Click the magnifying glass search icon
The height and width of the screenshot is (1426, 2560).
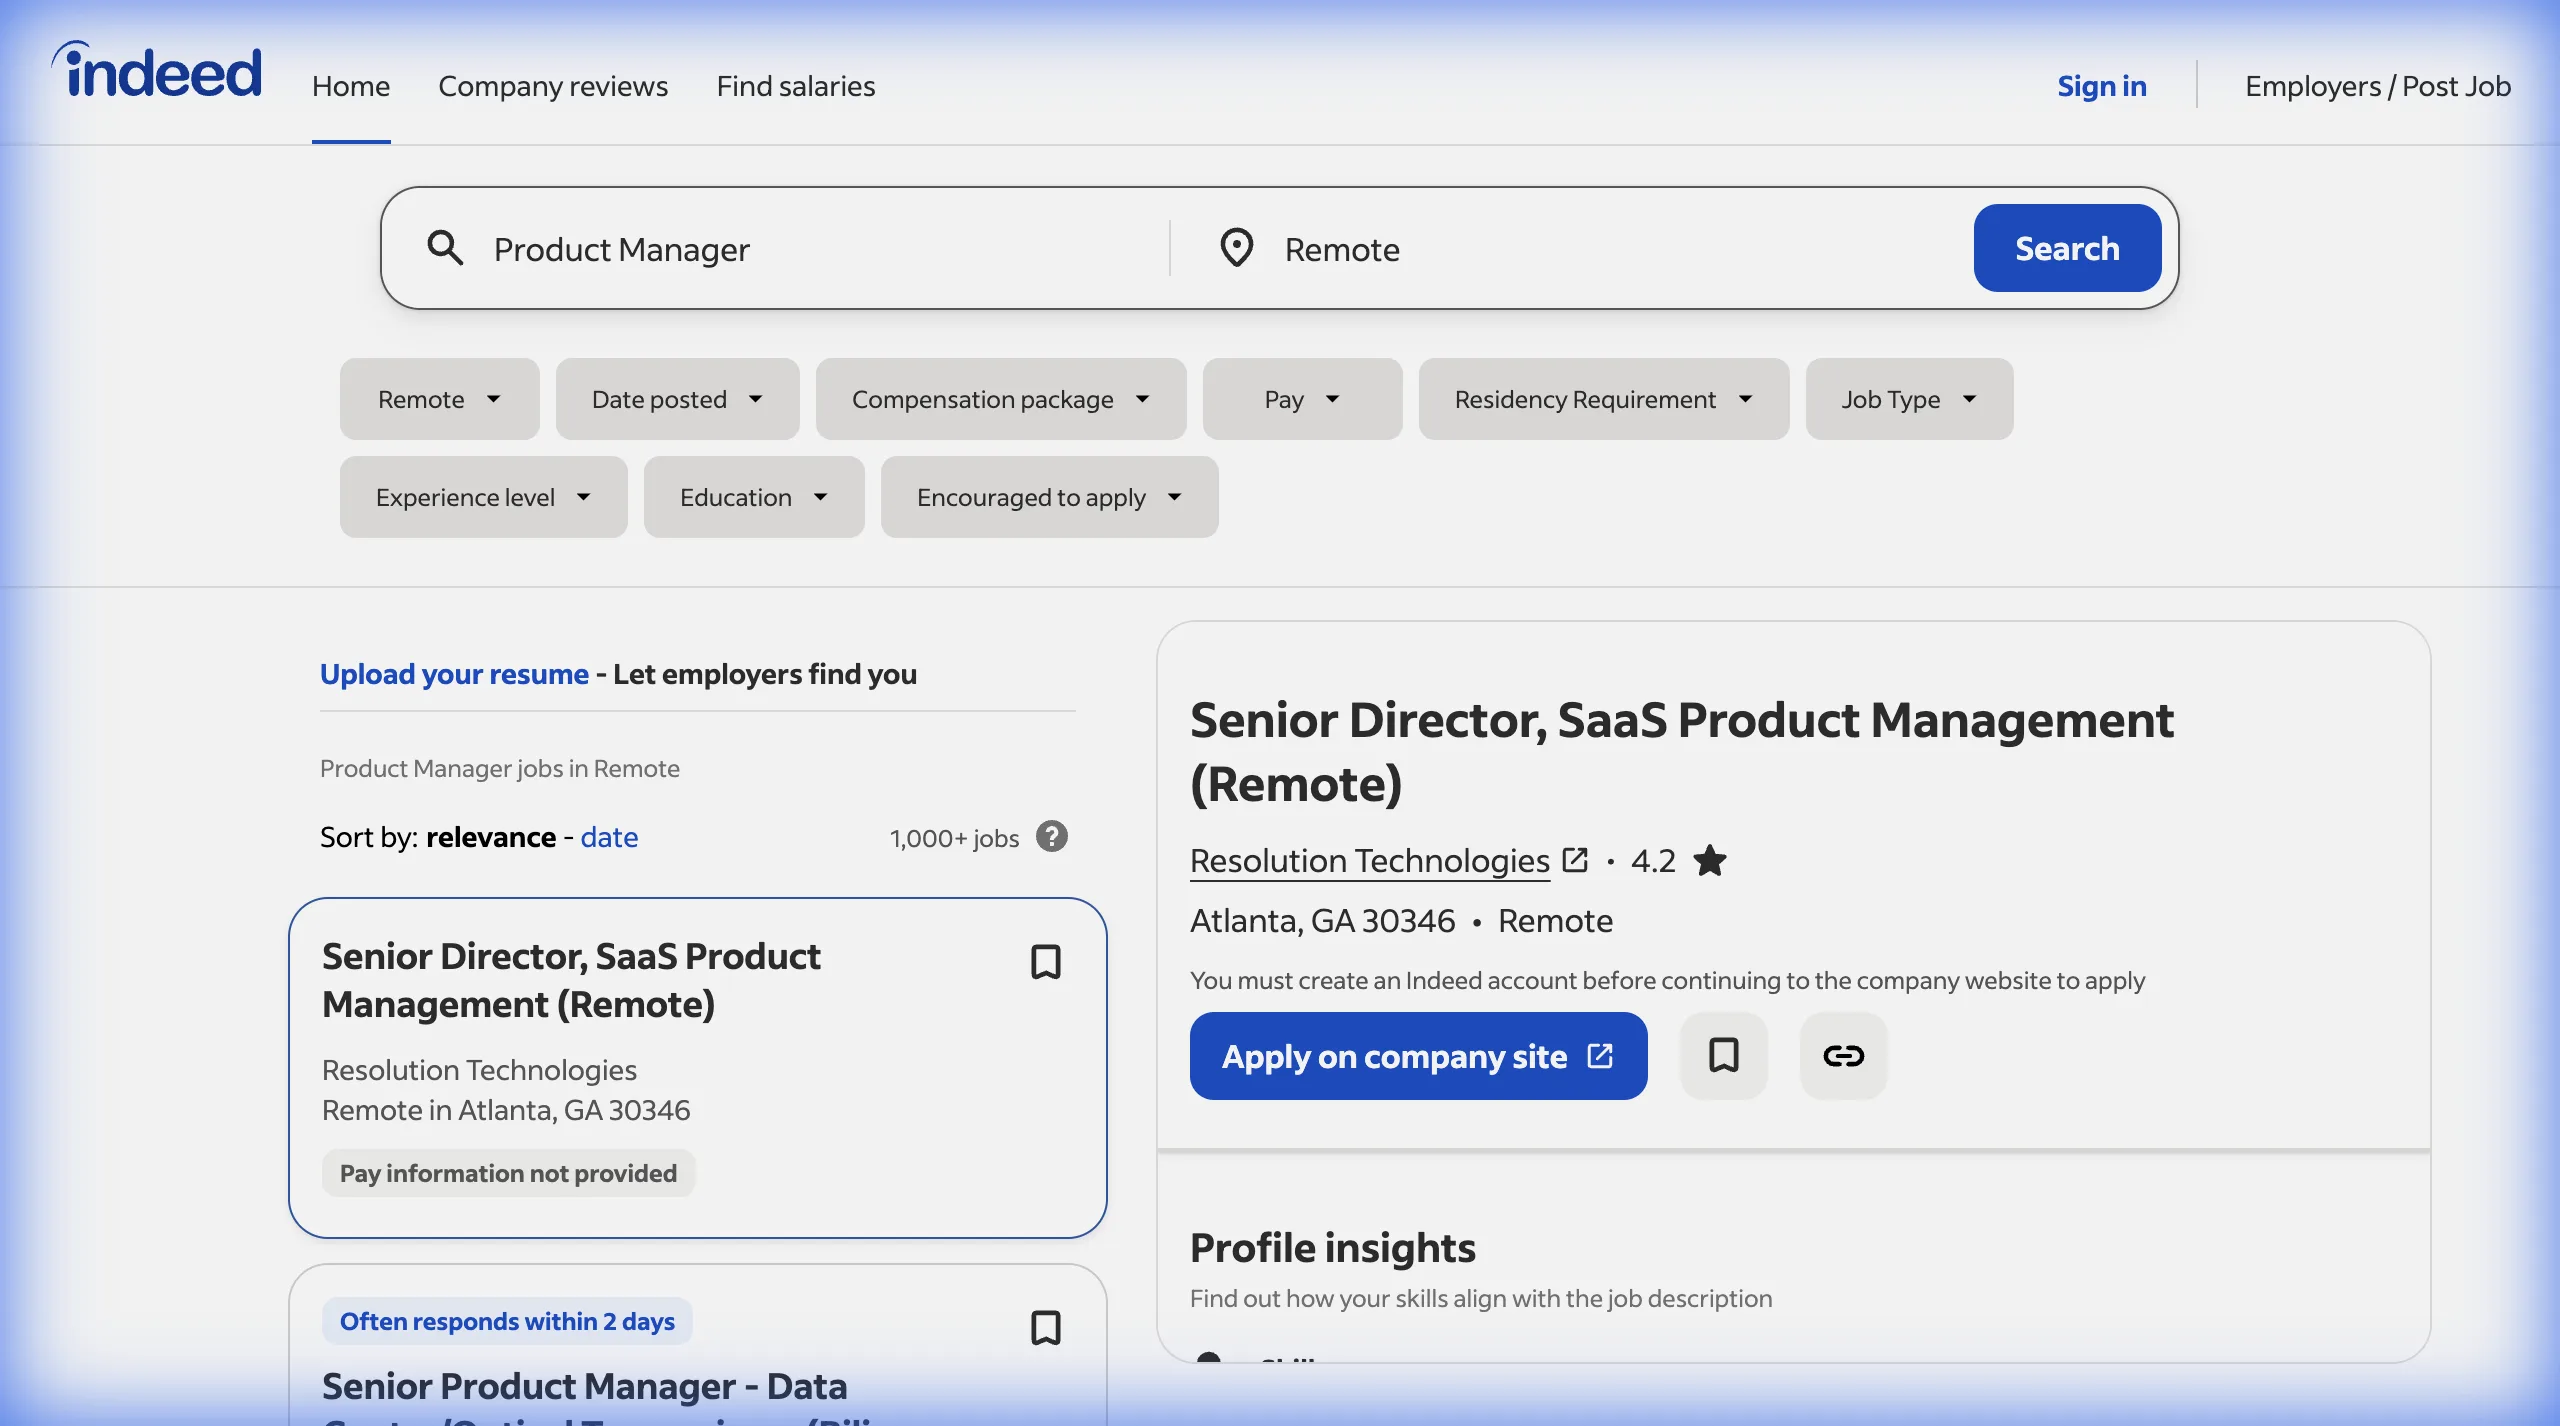click(446, 247)
